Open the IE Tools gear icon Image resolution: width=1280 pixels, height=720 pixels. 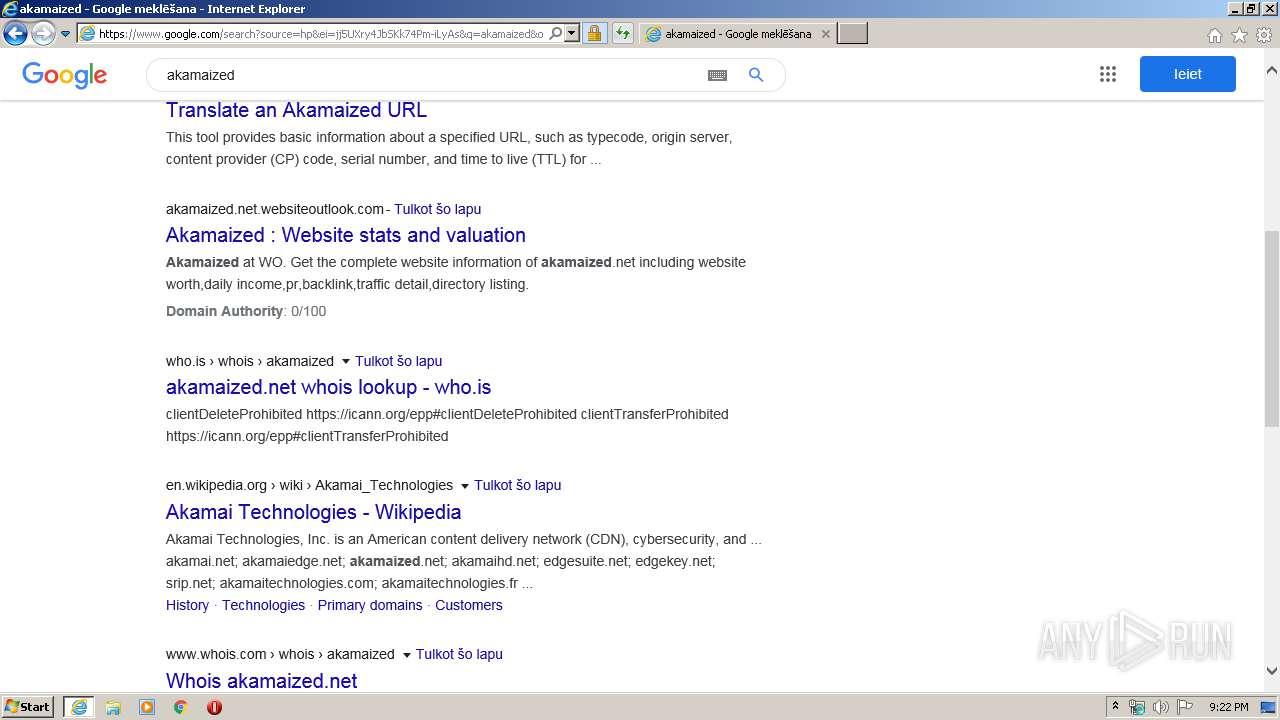tap(1264, 35)
